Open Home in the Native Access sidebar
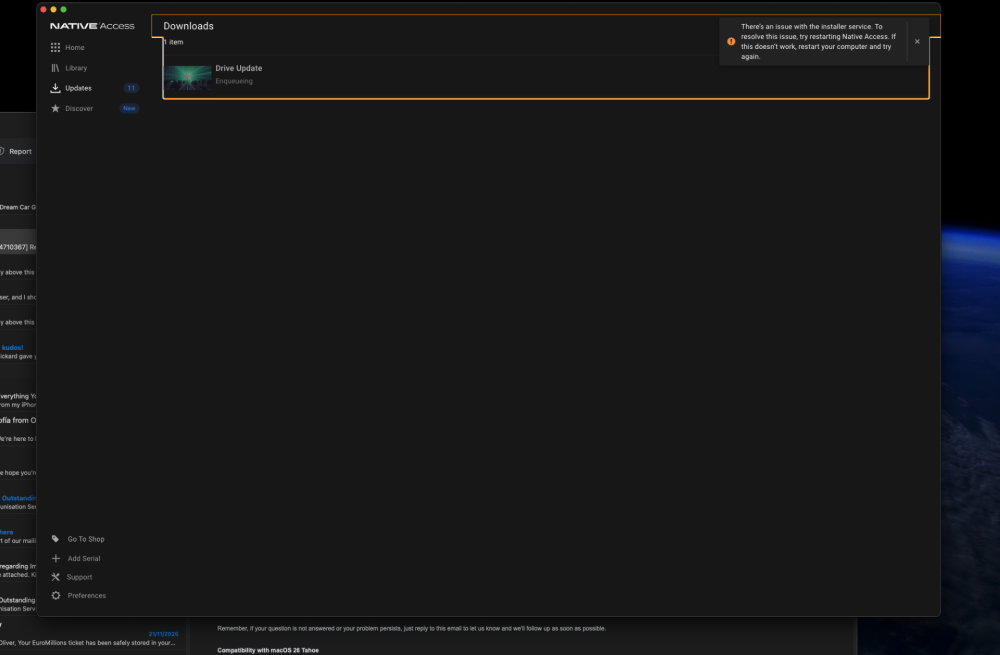The height and width of the screenshot is (655, 1000). pos(74,48)
